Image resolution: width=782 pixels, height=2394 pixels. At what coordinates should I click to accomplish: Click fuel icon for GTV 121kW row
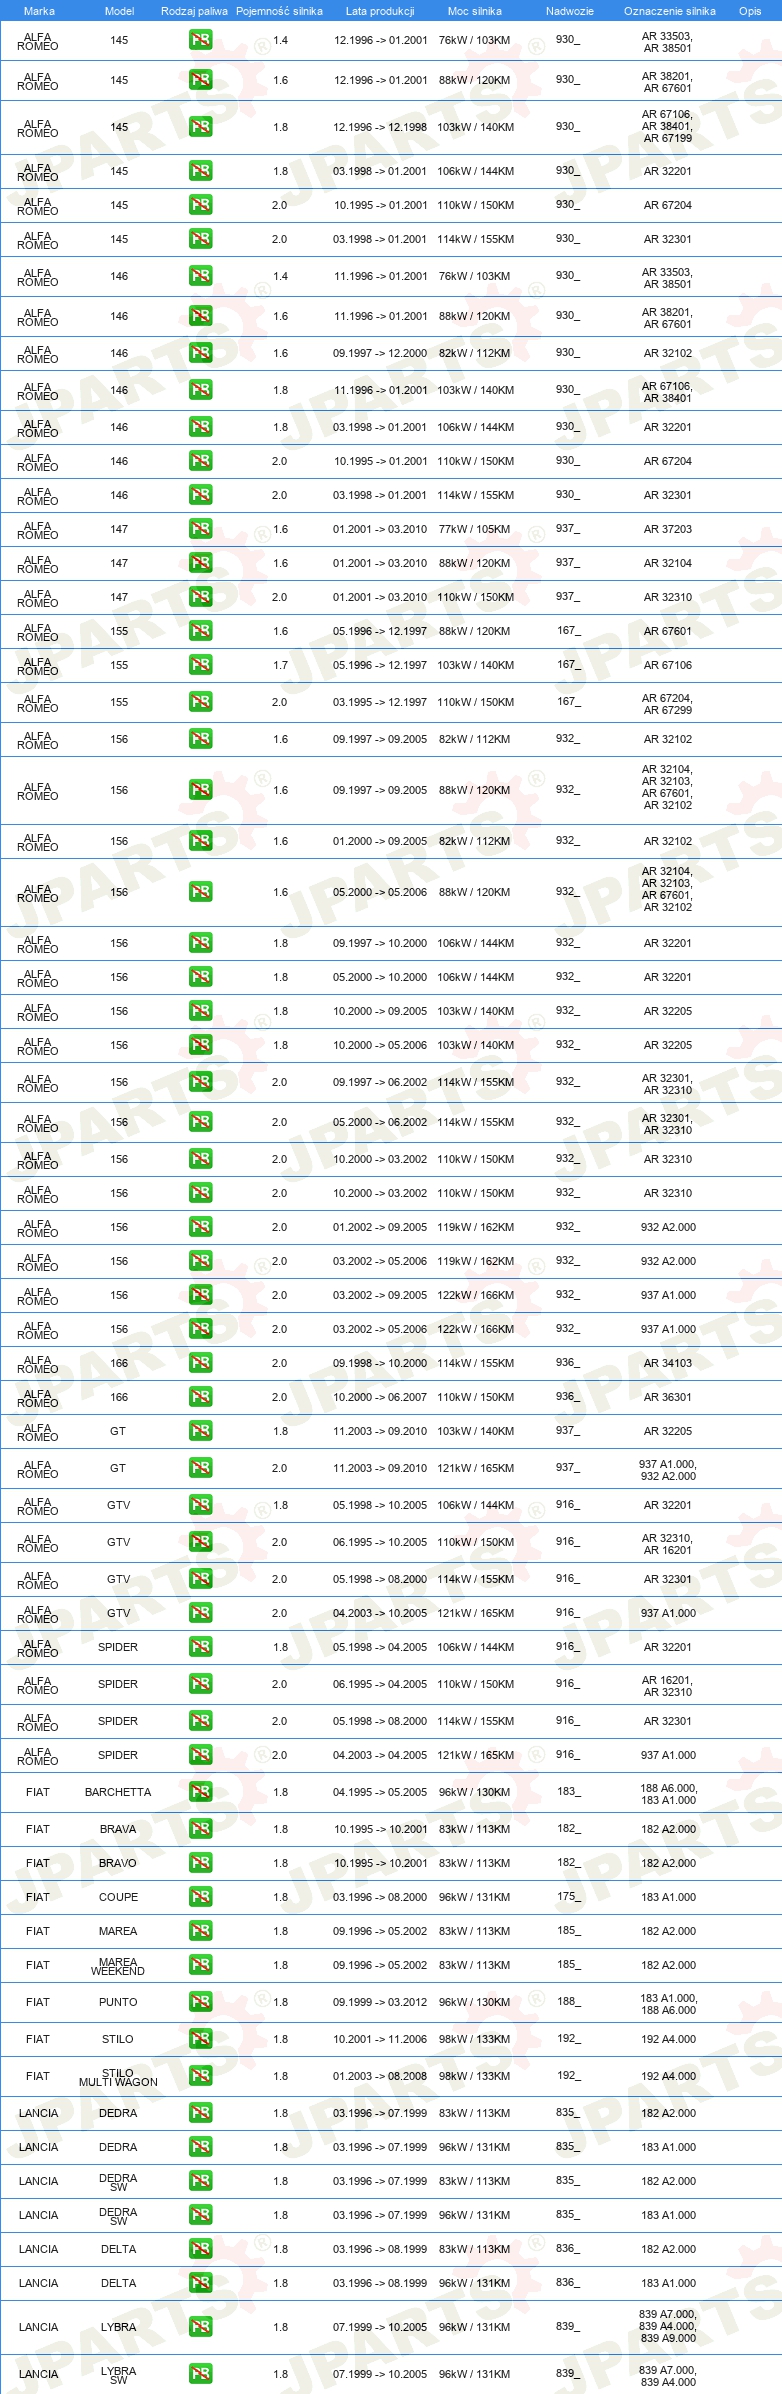click(x=200, y=1613)
